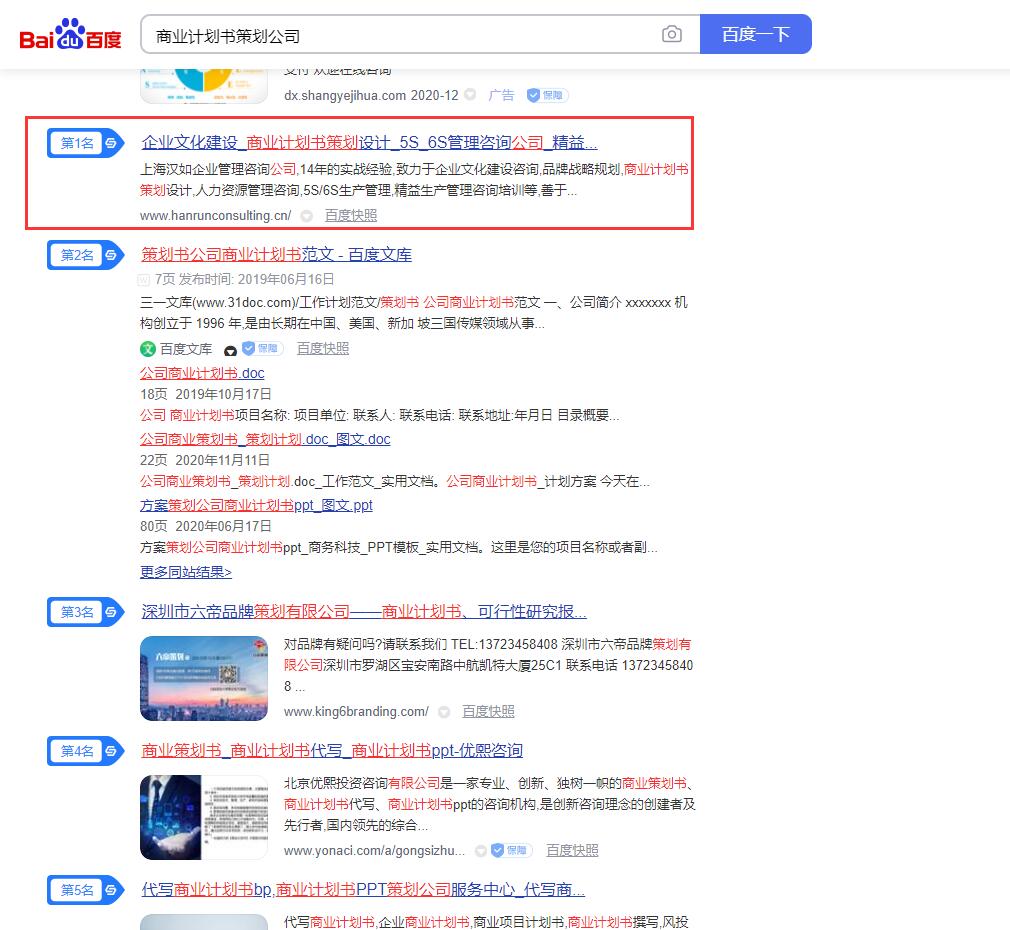The height and width of the screenshot is (930, 1010).
Task: Click the green 百度文库 source icon
Action: pos(148,349)
